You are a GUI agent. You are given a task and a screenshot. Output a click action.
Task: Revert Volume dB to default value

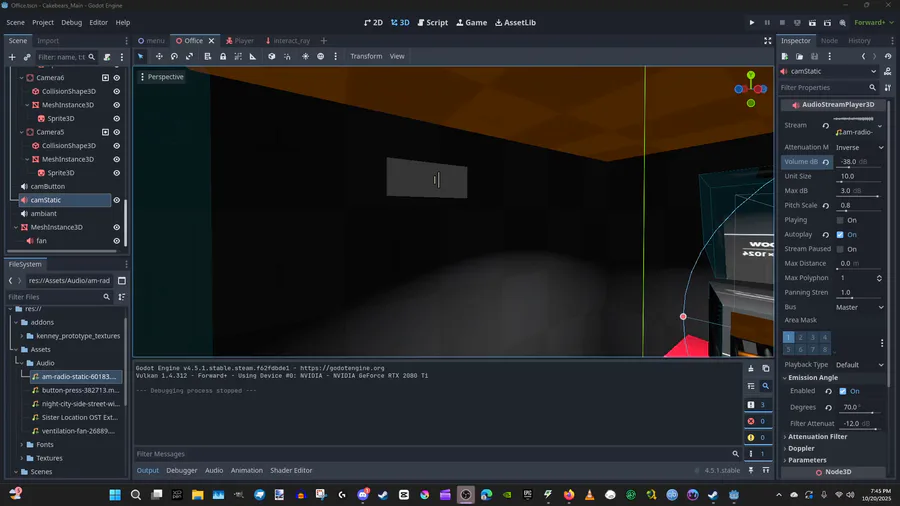click(825, 162)
